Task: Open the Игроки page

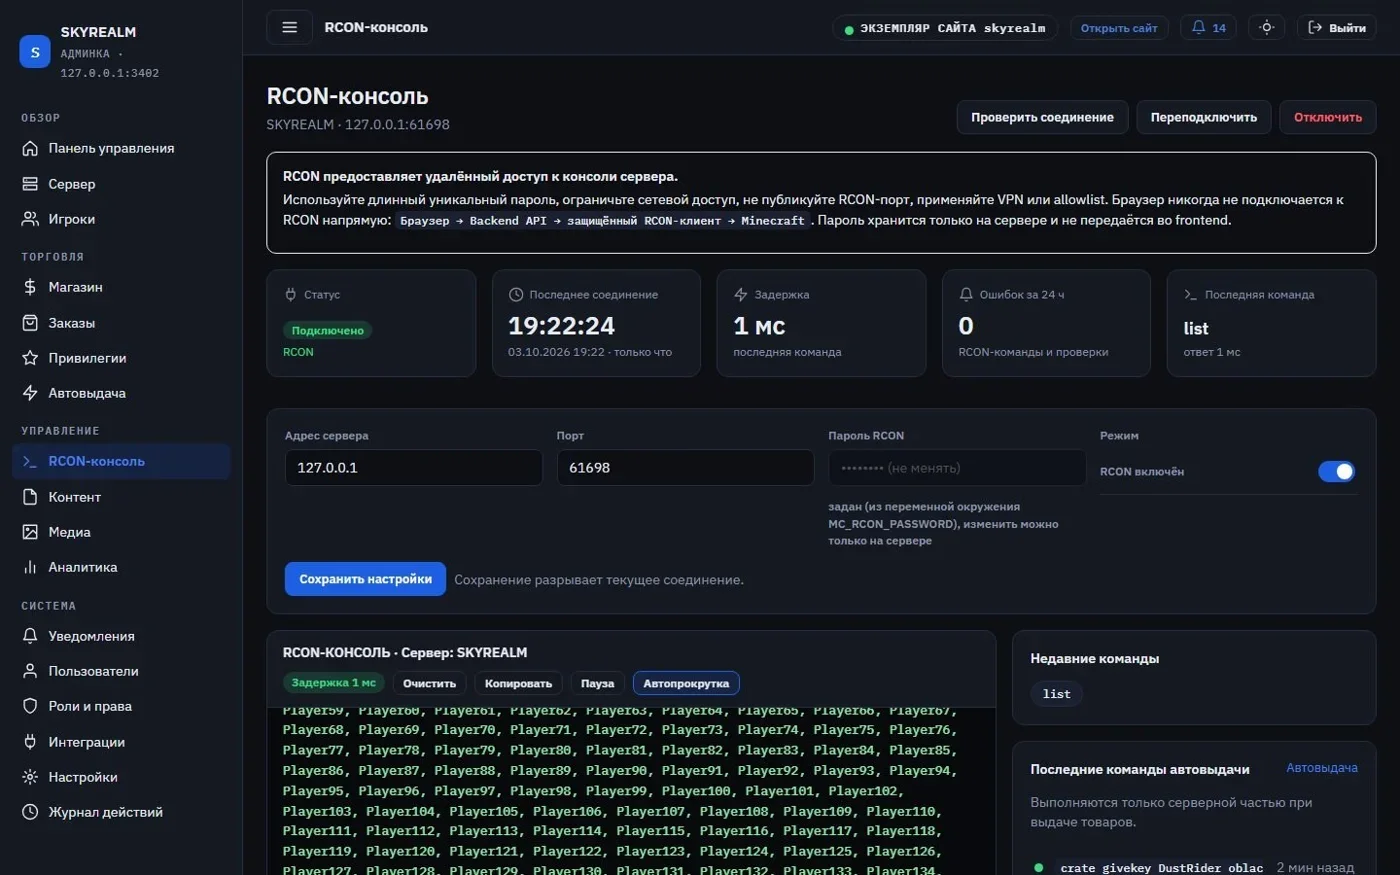Action: 121,219
